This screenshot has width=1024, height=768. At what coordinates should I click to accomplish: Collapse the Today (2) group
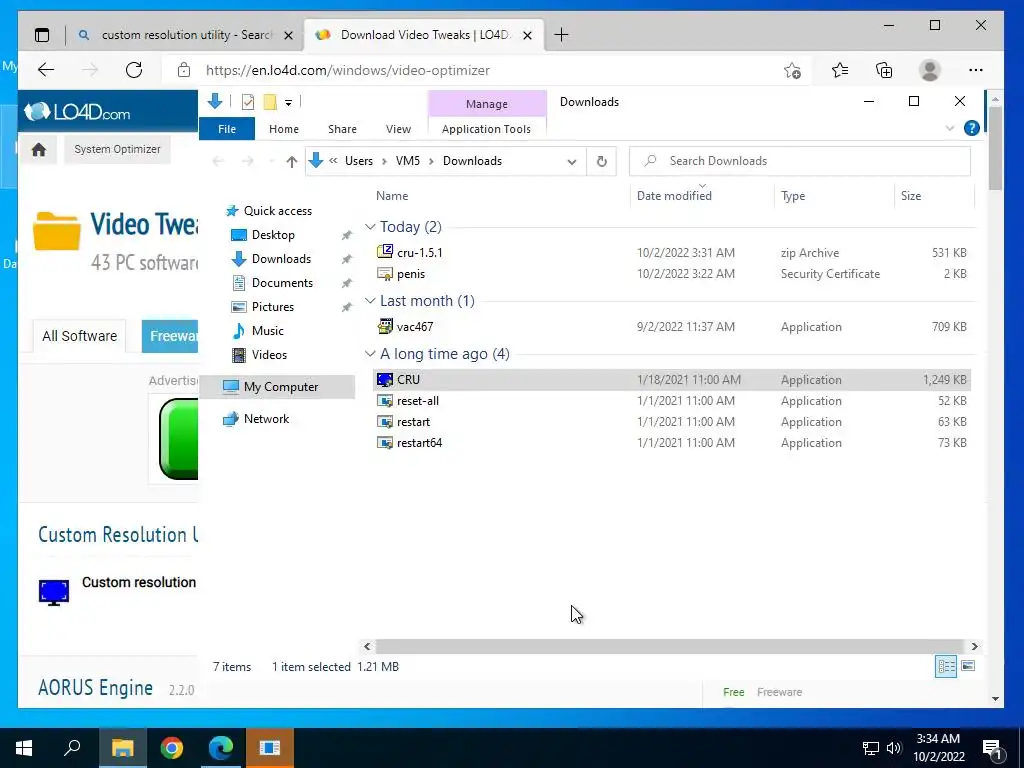pyautogui.click(x=370, y=227)
